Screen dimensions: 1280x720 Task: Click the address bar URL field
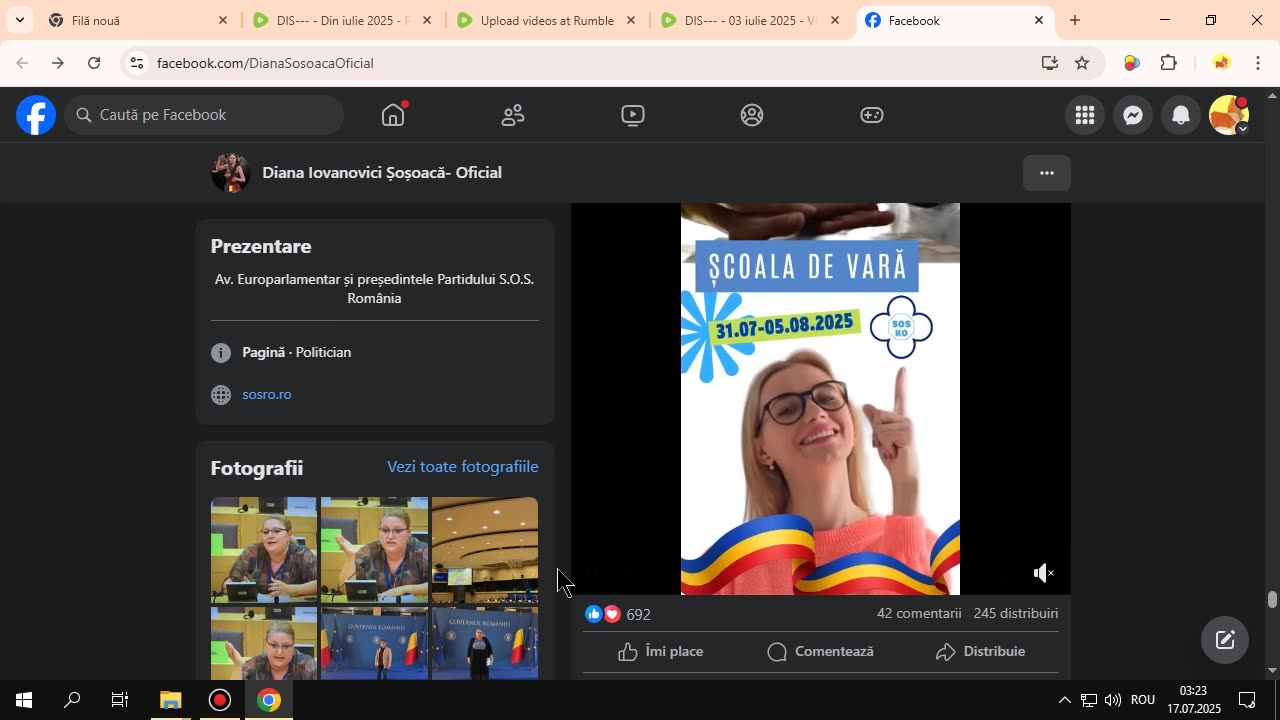(x=590, y=63)
